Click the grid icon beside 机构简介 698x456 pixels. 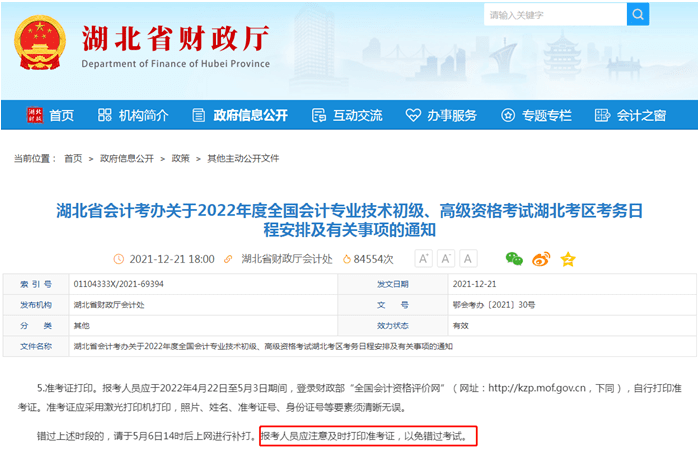[105, 115]
